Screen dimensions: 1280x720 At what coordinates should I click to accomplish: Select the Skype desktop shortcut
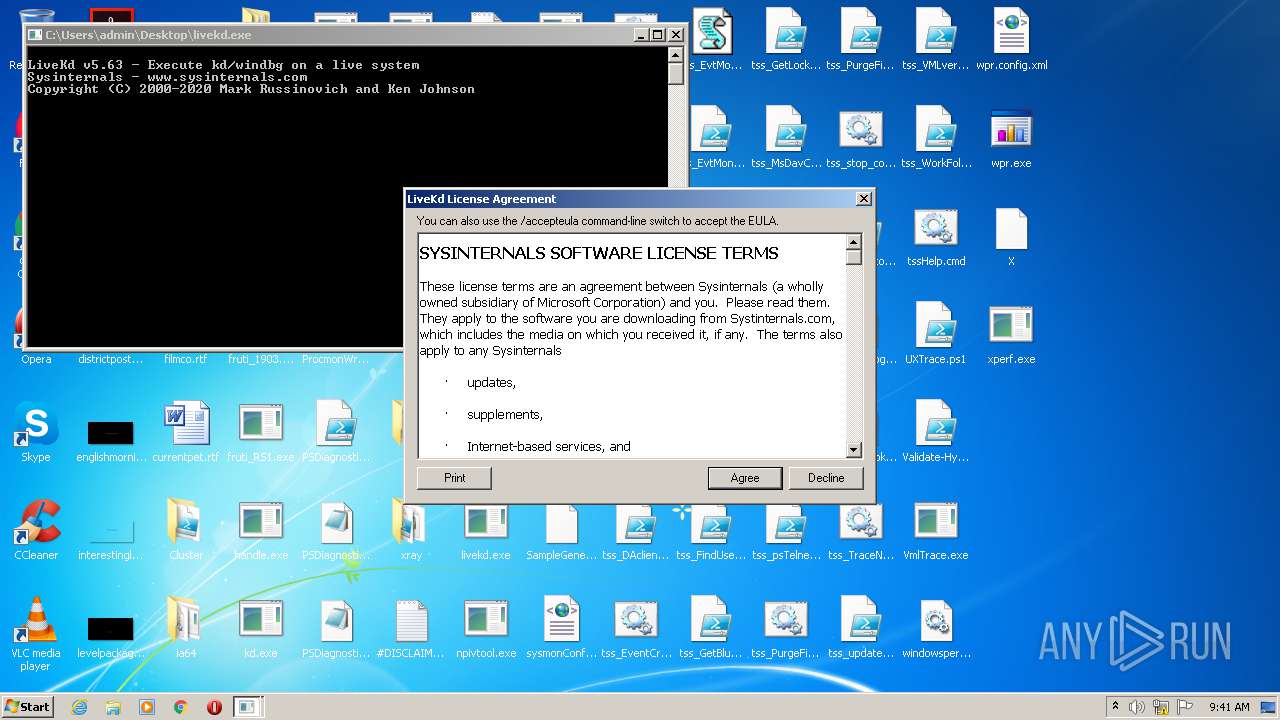click(36, 433)
